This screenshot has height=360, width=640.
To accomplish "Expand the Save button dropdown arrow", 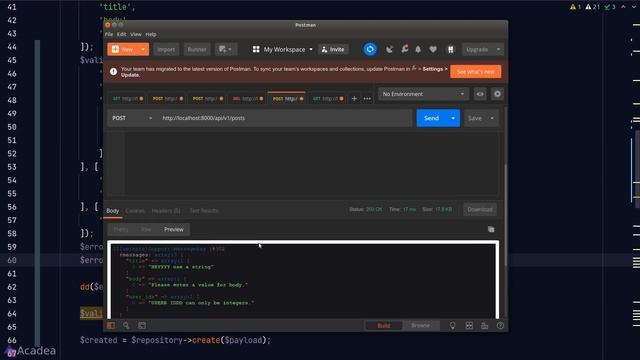I will click(x=492, y=118).
